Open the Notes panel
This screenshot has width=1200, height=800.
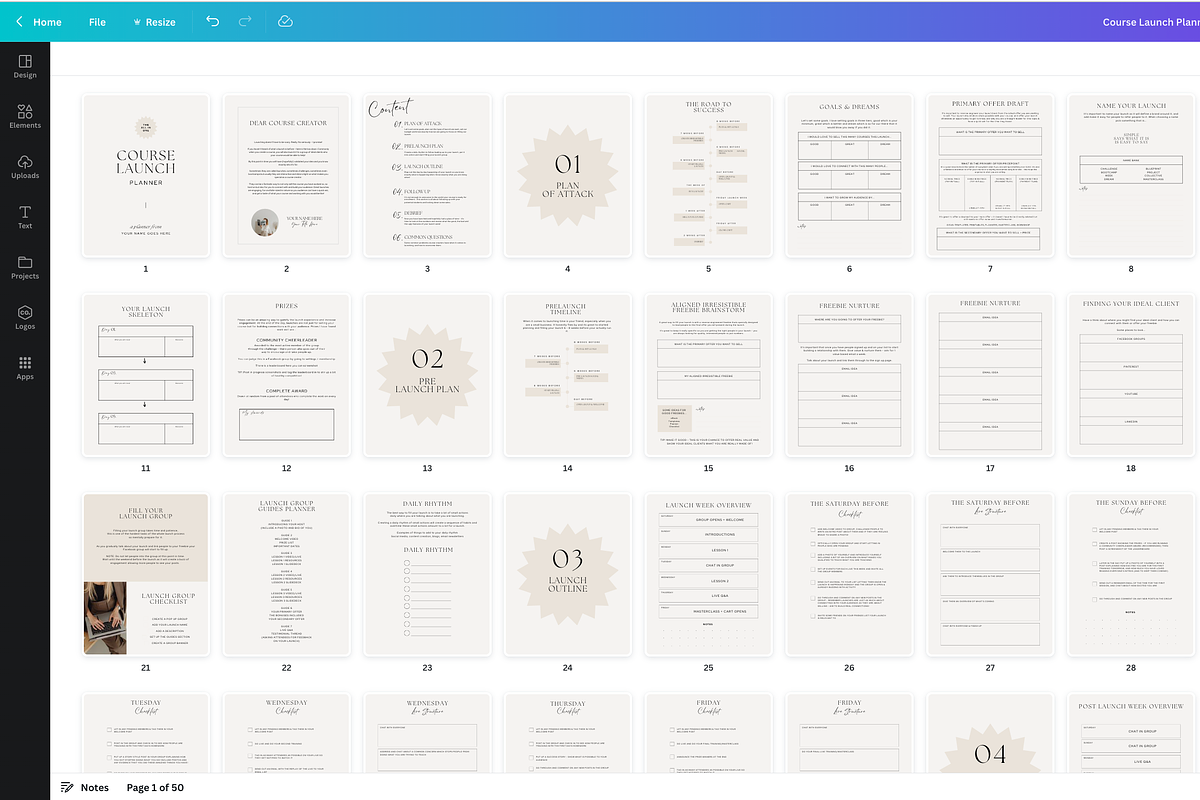[85, 787]
